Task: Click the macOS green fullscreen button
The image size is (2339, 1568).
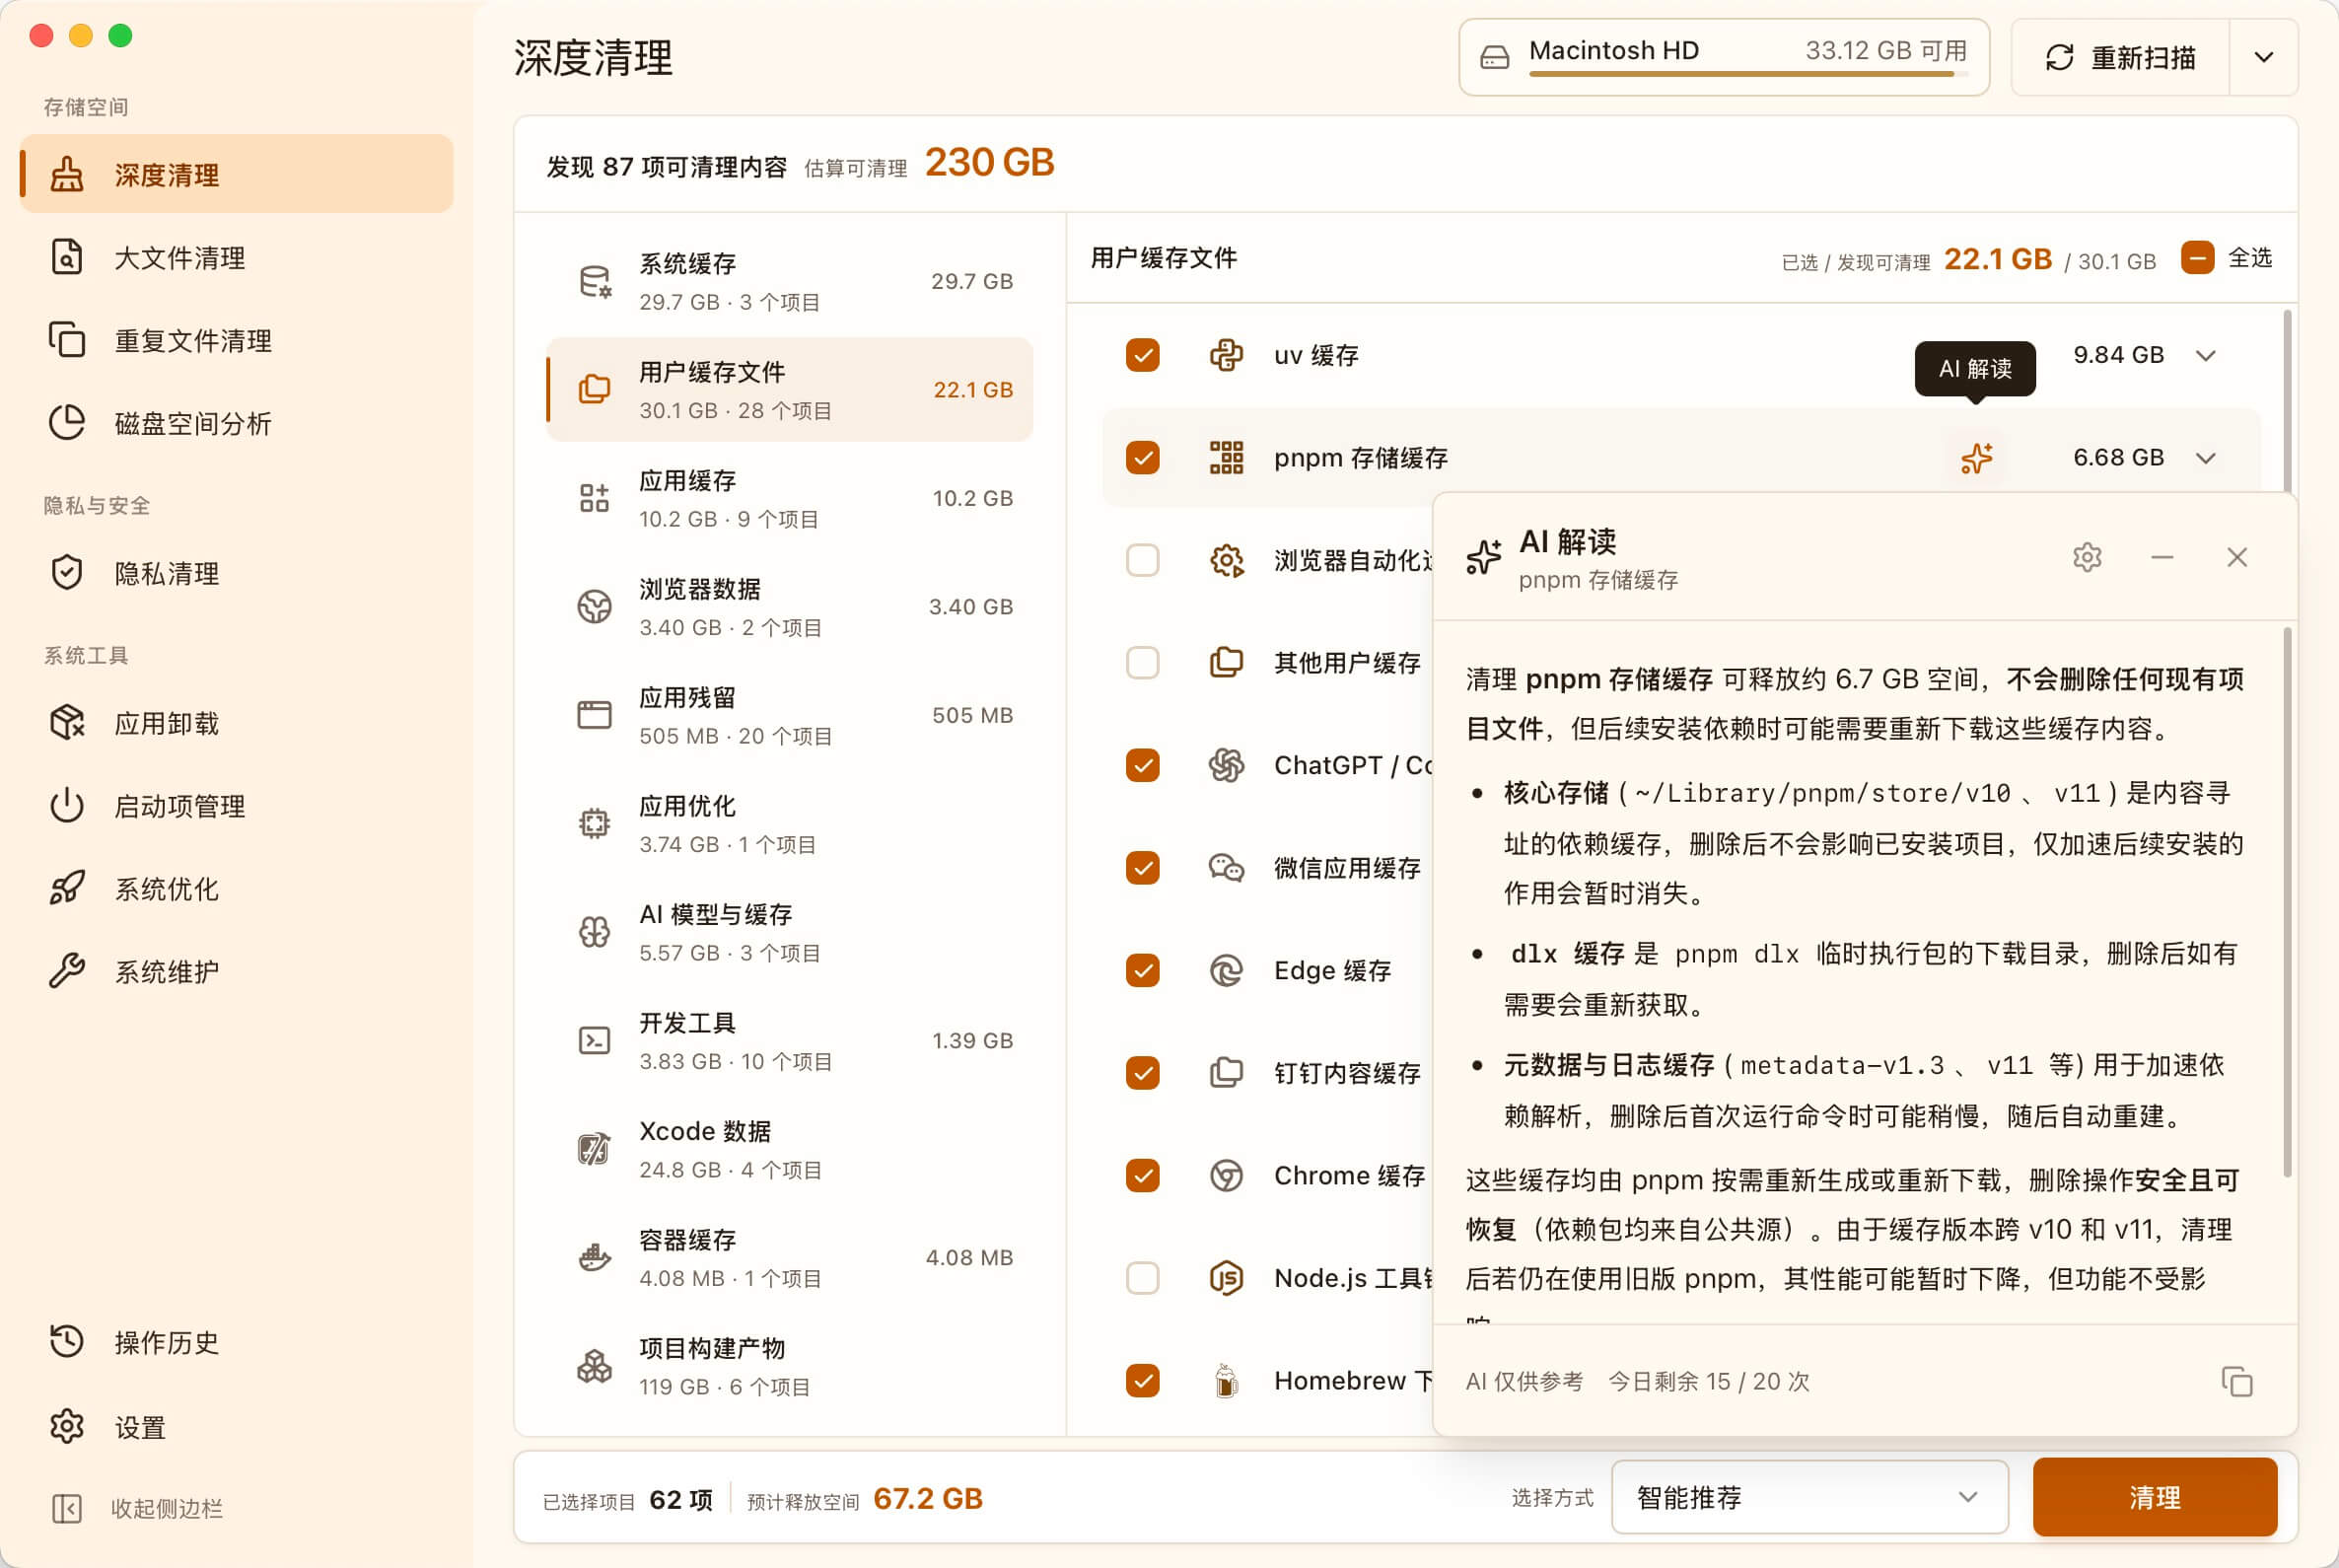Action: click(120, 36)
